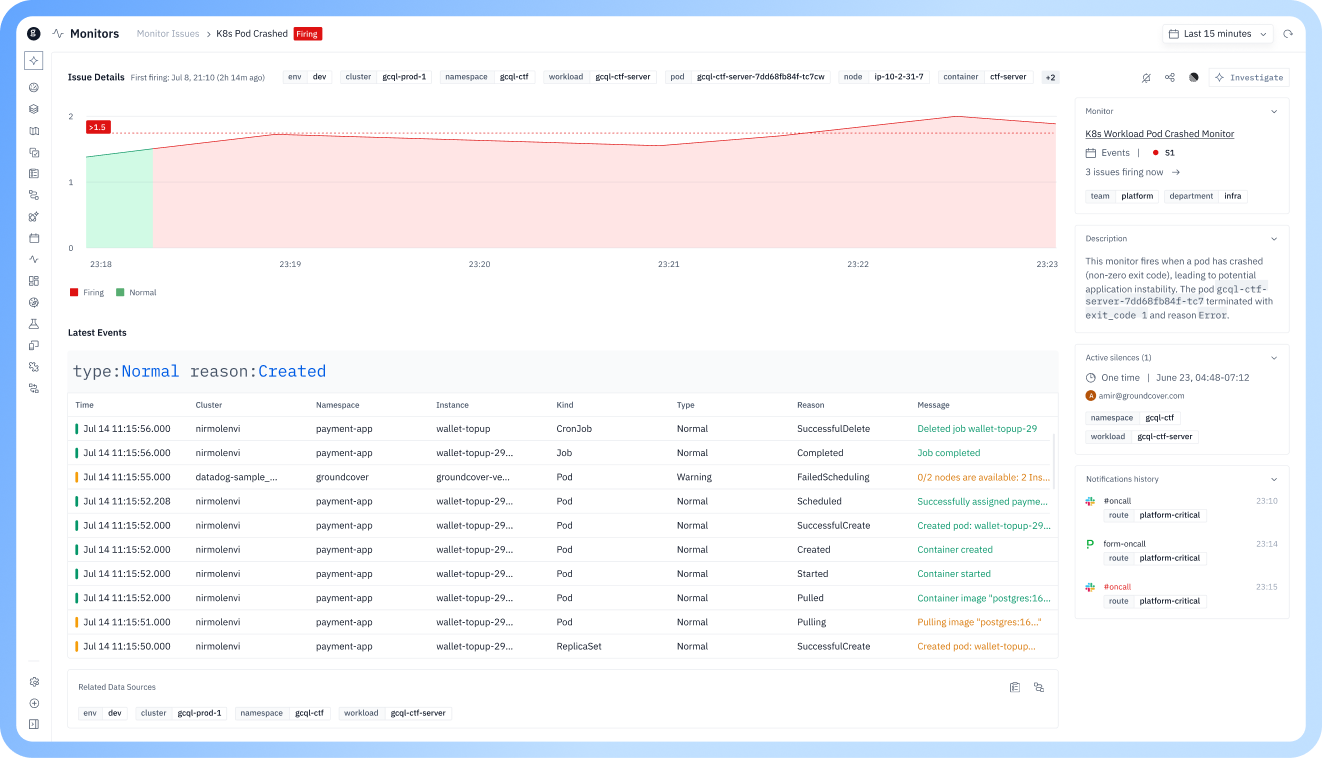Expand the +2 additional labels chip
This screenshot has width=1322, height=758.
[1050, 77]
